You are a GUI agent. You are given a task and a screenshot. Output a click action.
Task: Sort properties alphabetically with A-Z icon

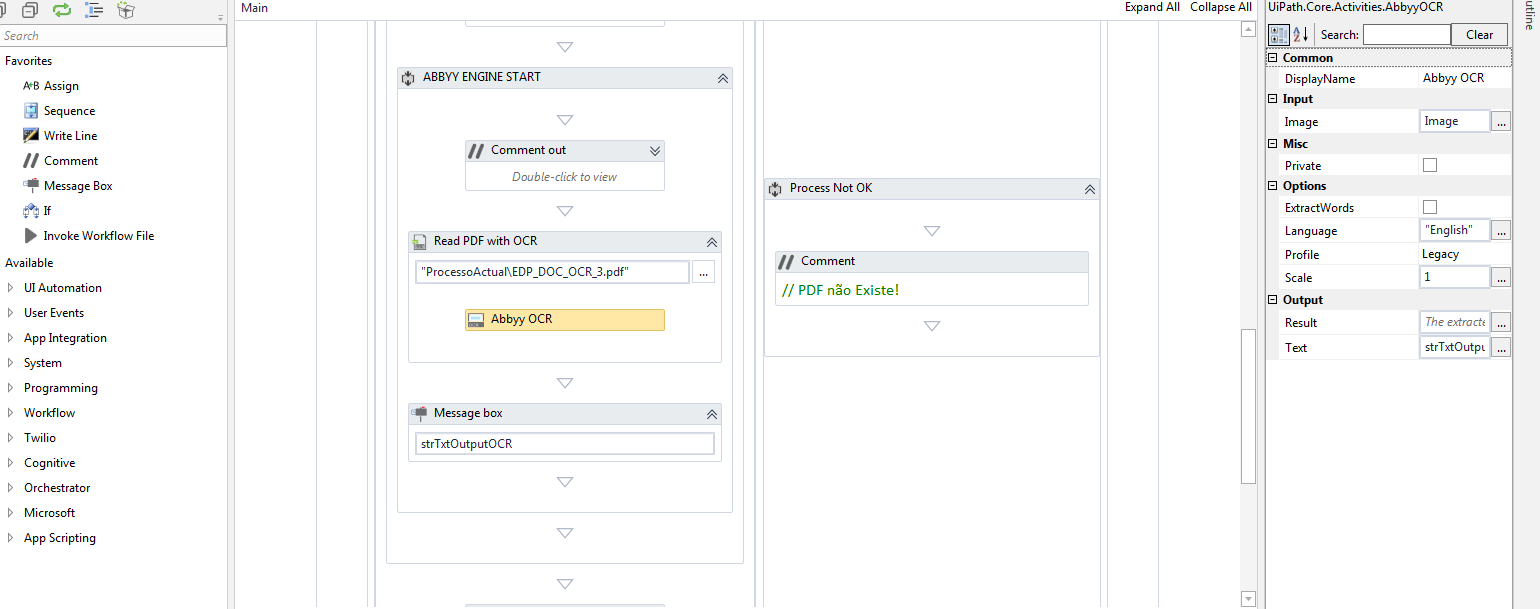[x=1301, y=35]
